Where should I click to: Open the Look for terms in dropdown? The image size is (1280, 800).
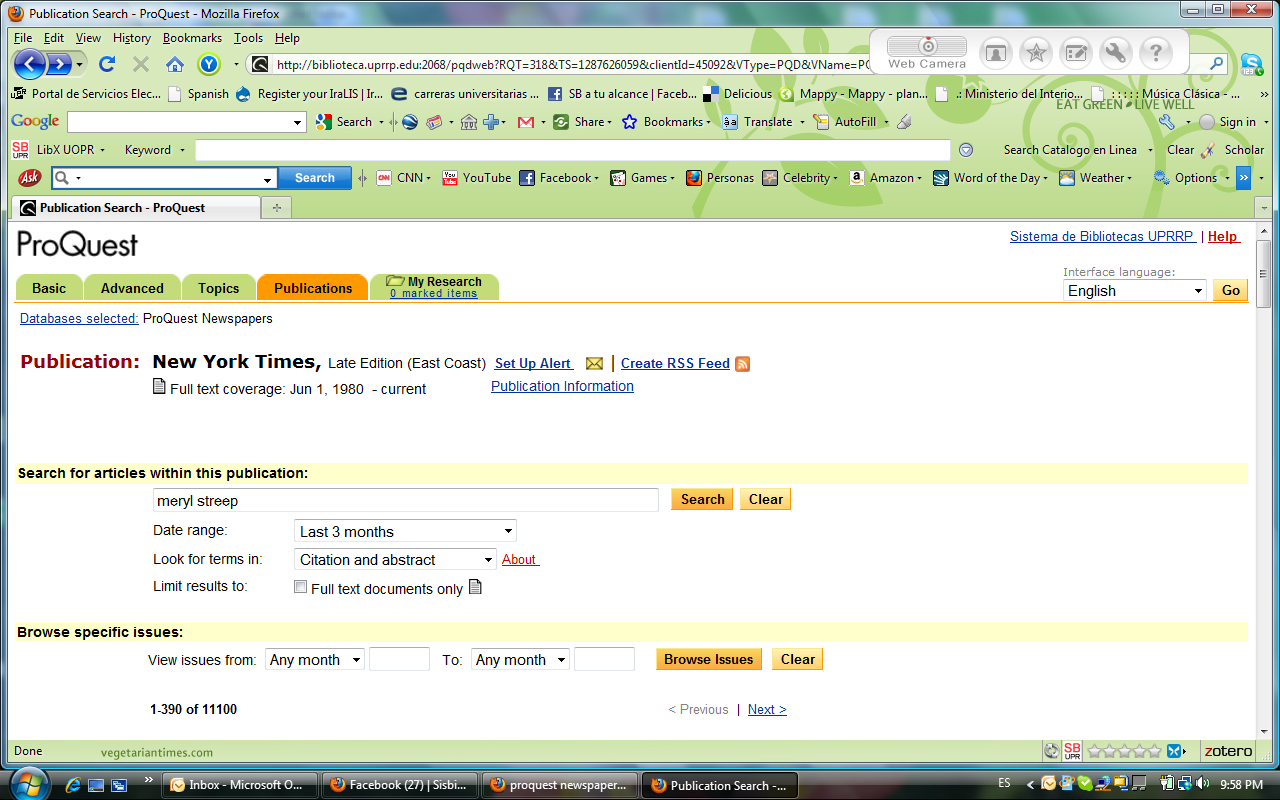395,560
